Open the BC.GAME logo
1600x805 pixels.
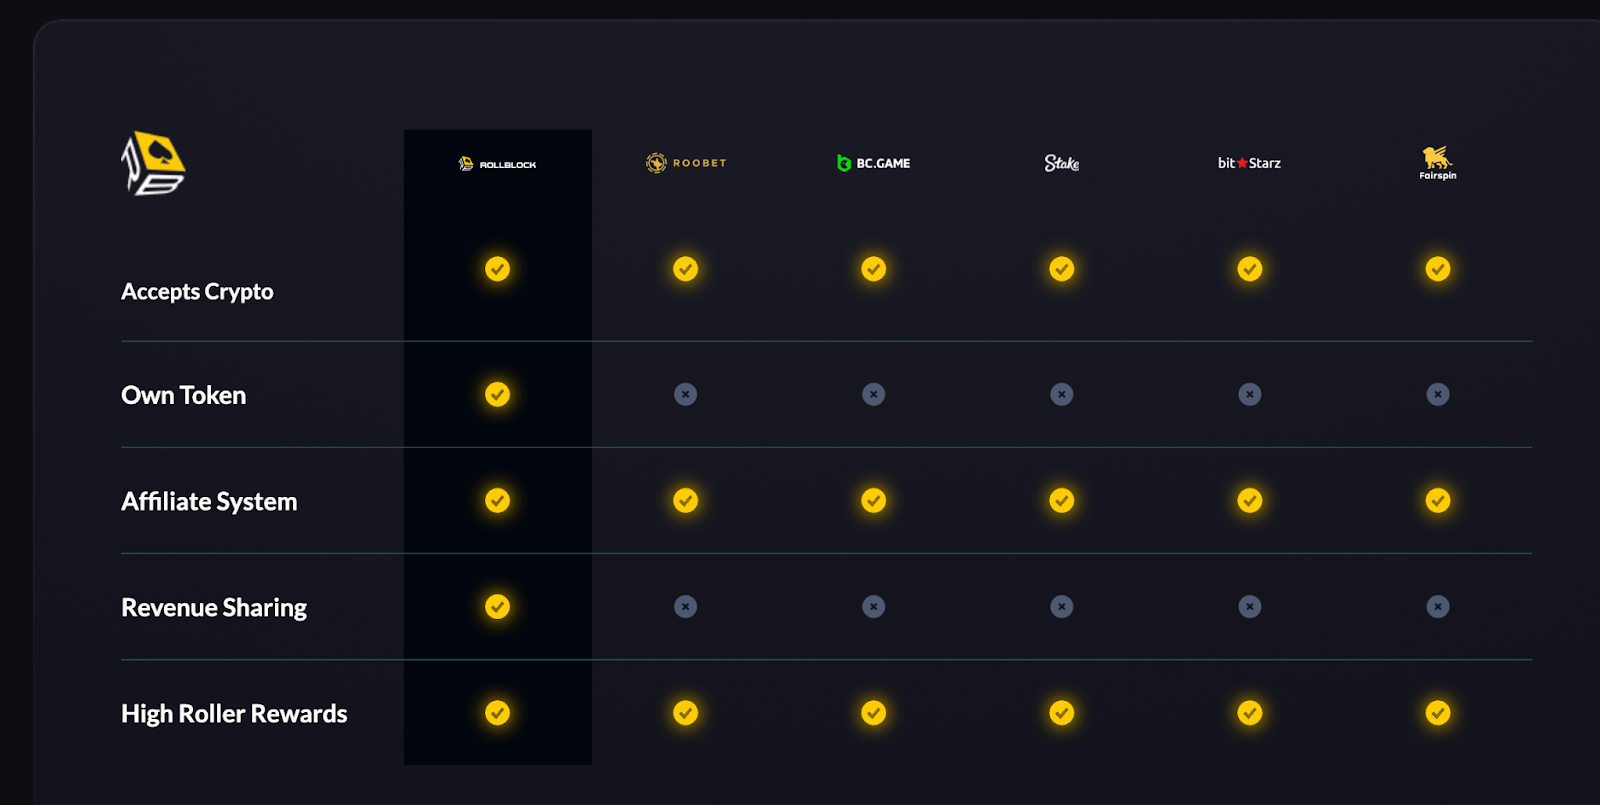coord(873,163)
